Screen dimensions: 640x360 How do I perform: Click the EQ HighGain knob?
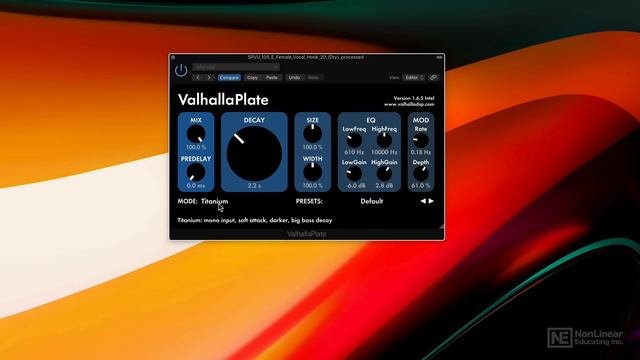384,174
